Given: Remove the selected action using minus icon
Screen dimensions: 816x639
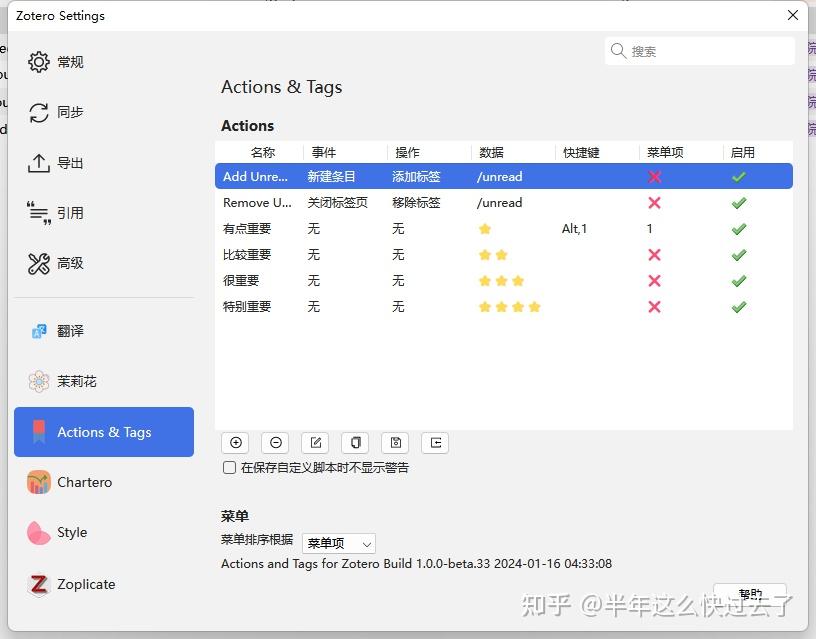Looking at the screenshot, I should pyautogui.click(x=275, y=442).
